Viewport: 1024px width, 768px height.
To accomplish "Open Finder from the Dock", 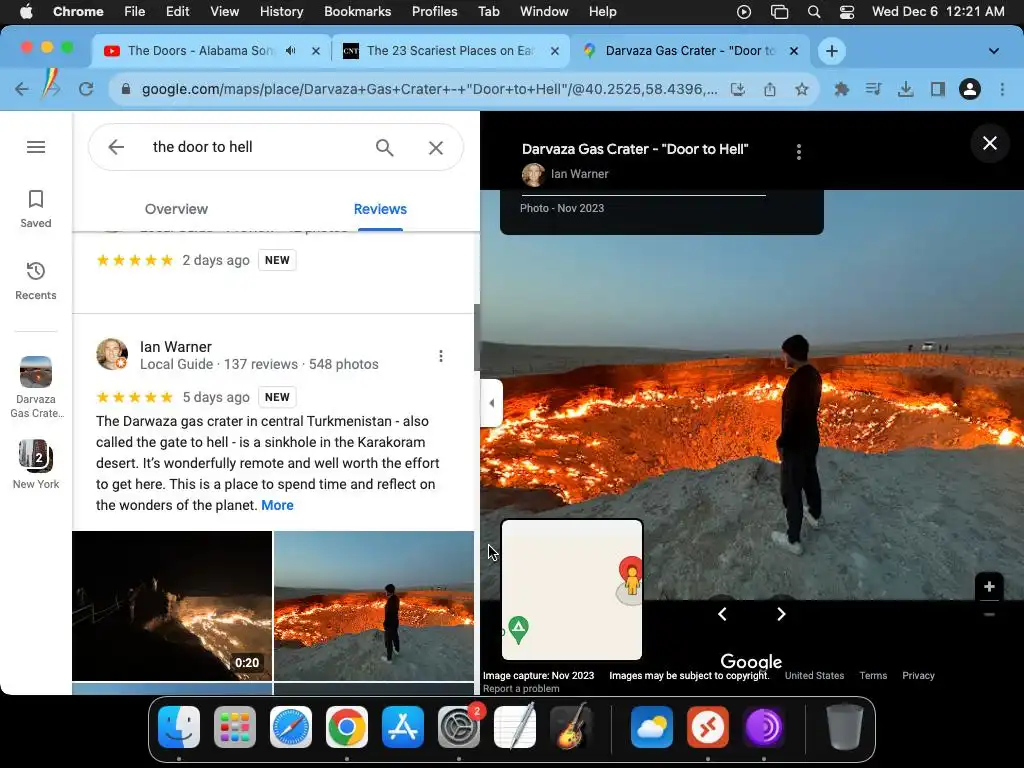I will pos(179,727).
